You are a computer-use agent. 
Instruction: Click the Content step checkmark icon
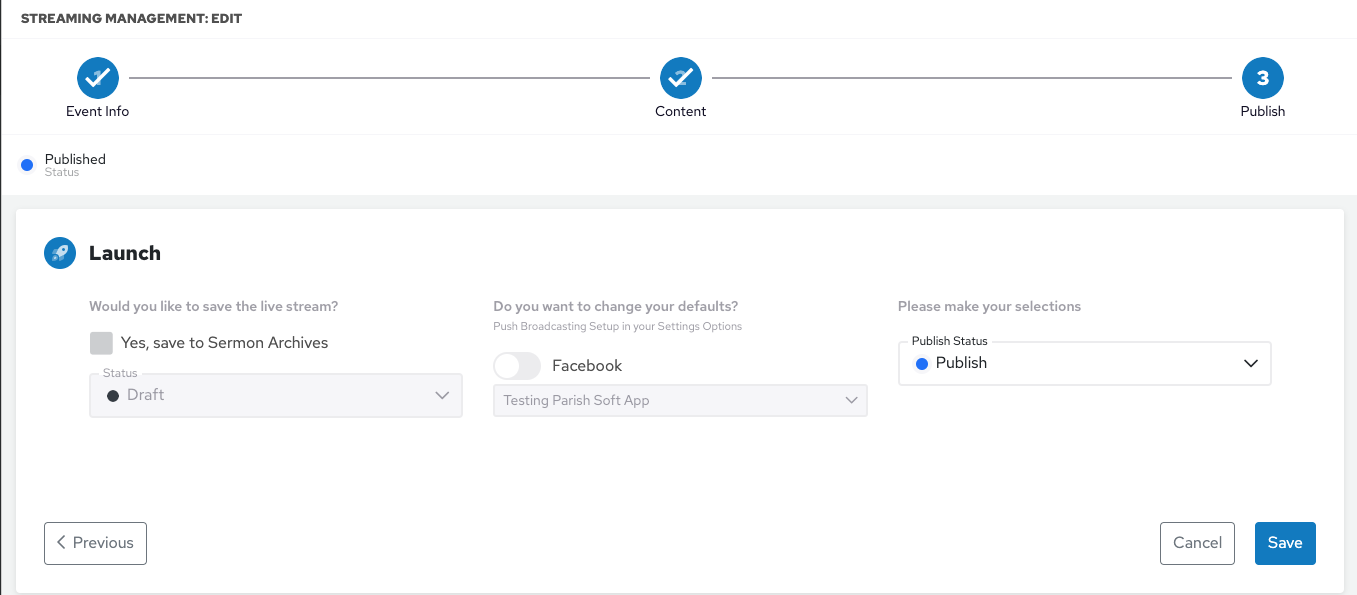[681, 78]
